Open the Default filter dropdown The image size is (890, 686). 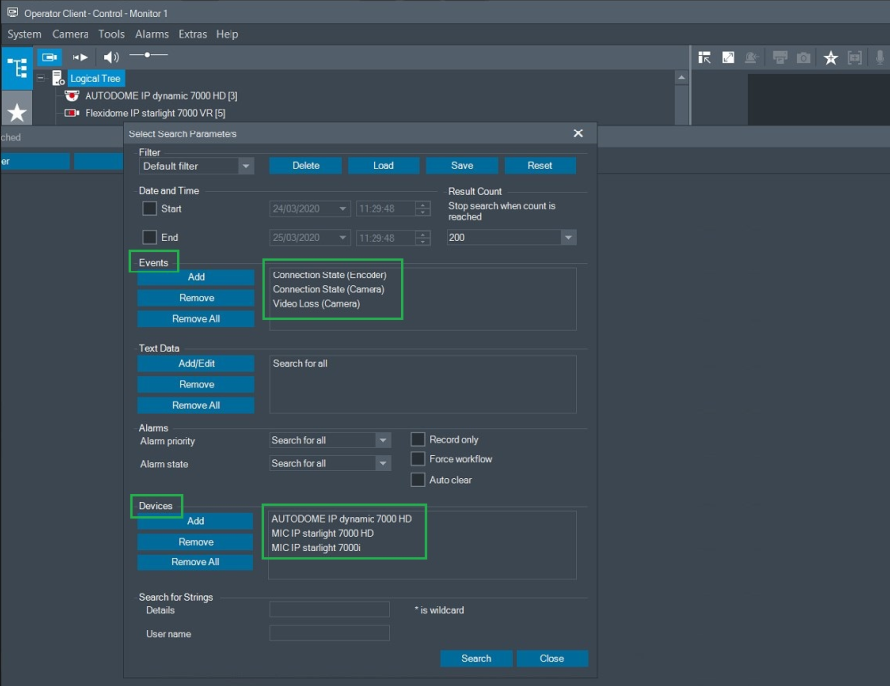[246, 166]
